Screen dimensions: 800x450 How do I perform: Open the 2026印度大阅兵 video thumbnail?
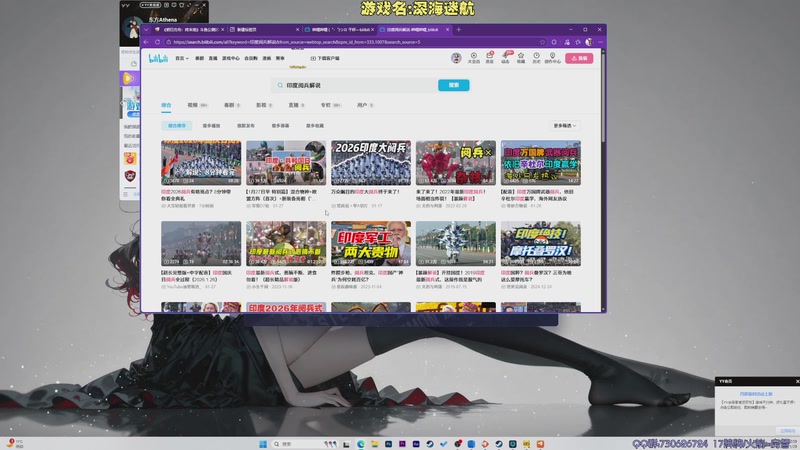(371, 163)
